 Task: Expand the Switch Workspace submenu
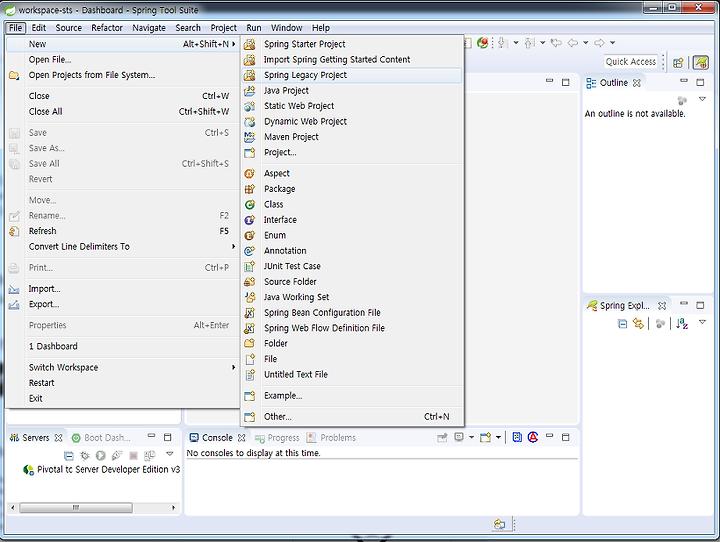click(x=123, y=367)
